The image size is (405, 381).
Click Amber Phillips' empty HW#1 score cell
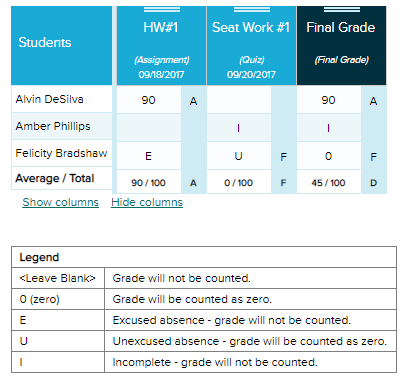[149, 128]
